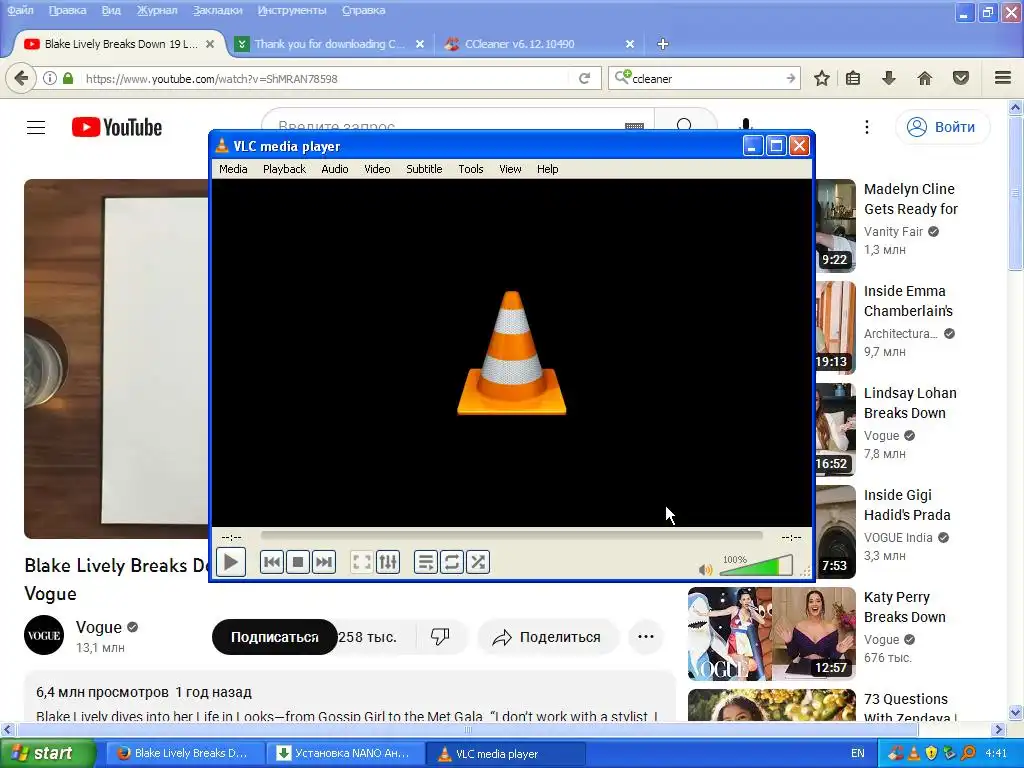Open VLC Media menu
Screen dimensions: 1024x768
[233, 169]
